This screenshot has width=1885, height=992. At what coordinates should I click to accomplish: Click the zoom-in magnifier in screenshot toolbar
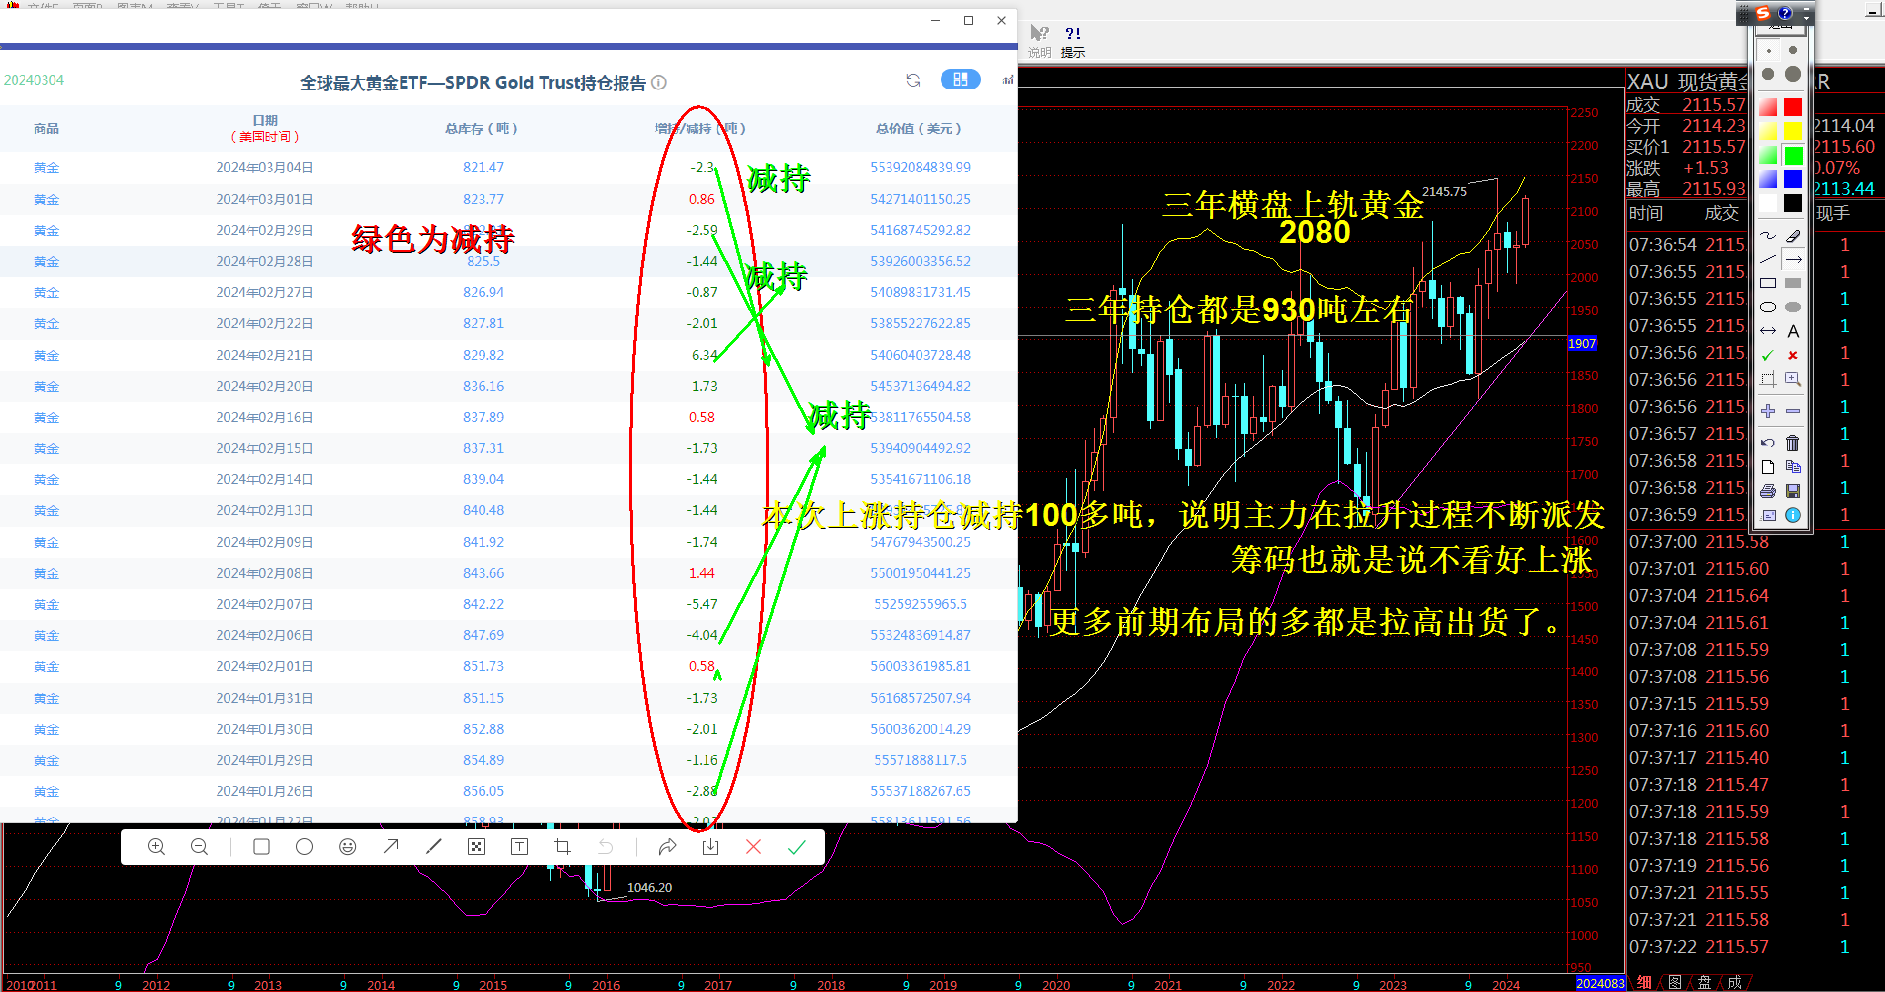click(x=157, y=847)
